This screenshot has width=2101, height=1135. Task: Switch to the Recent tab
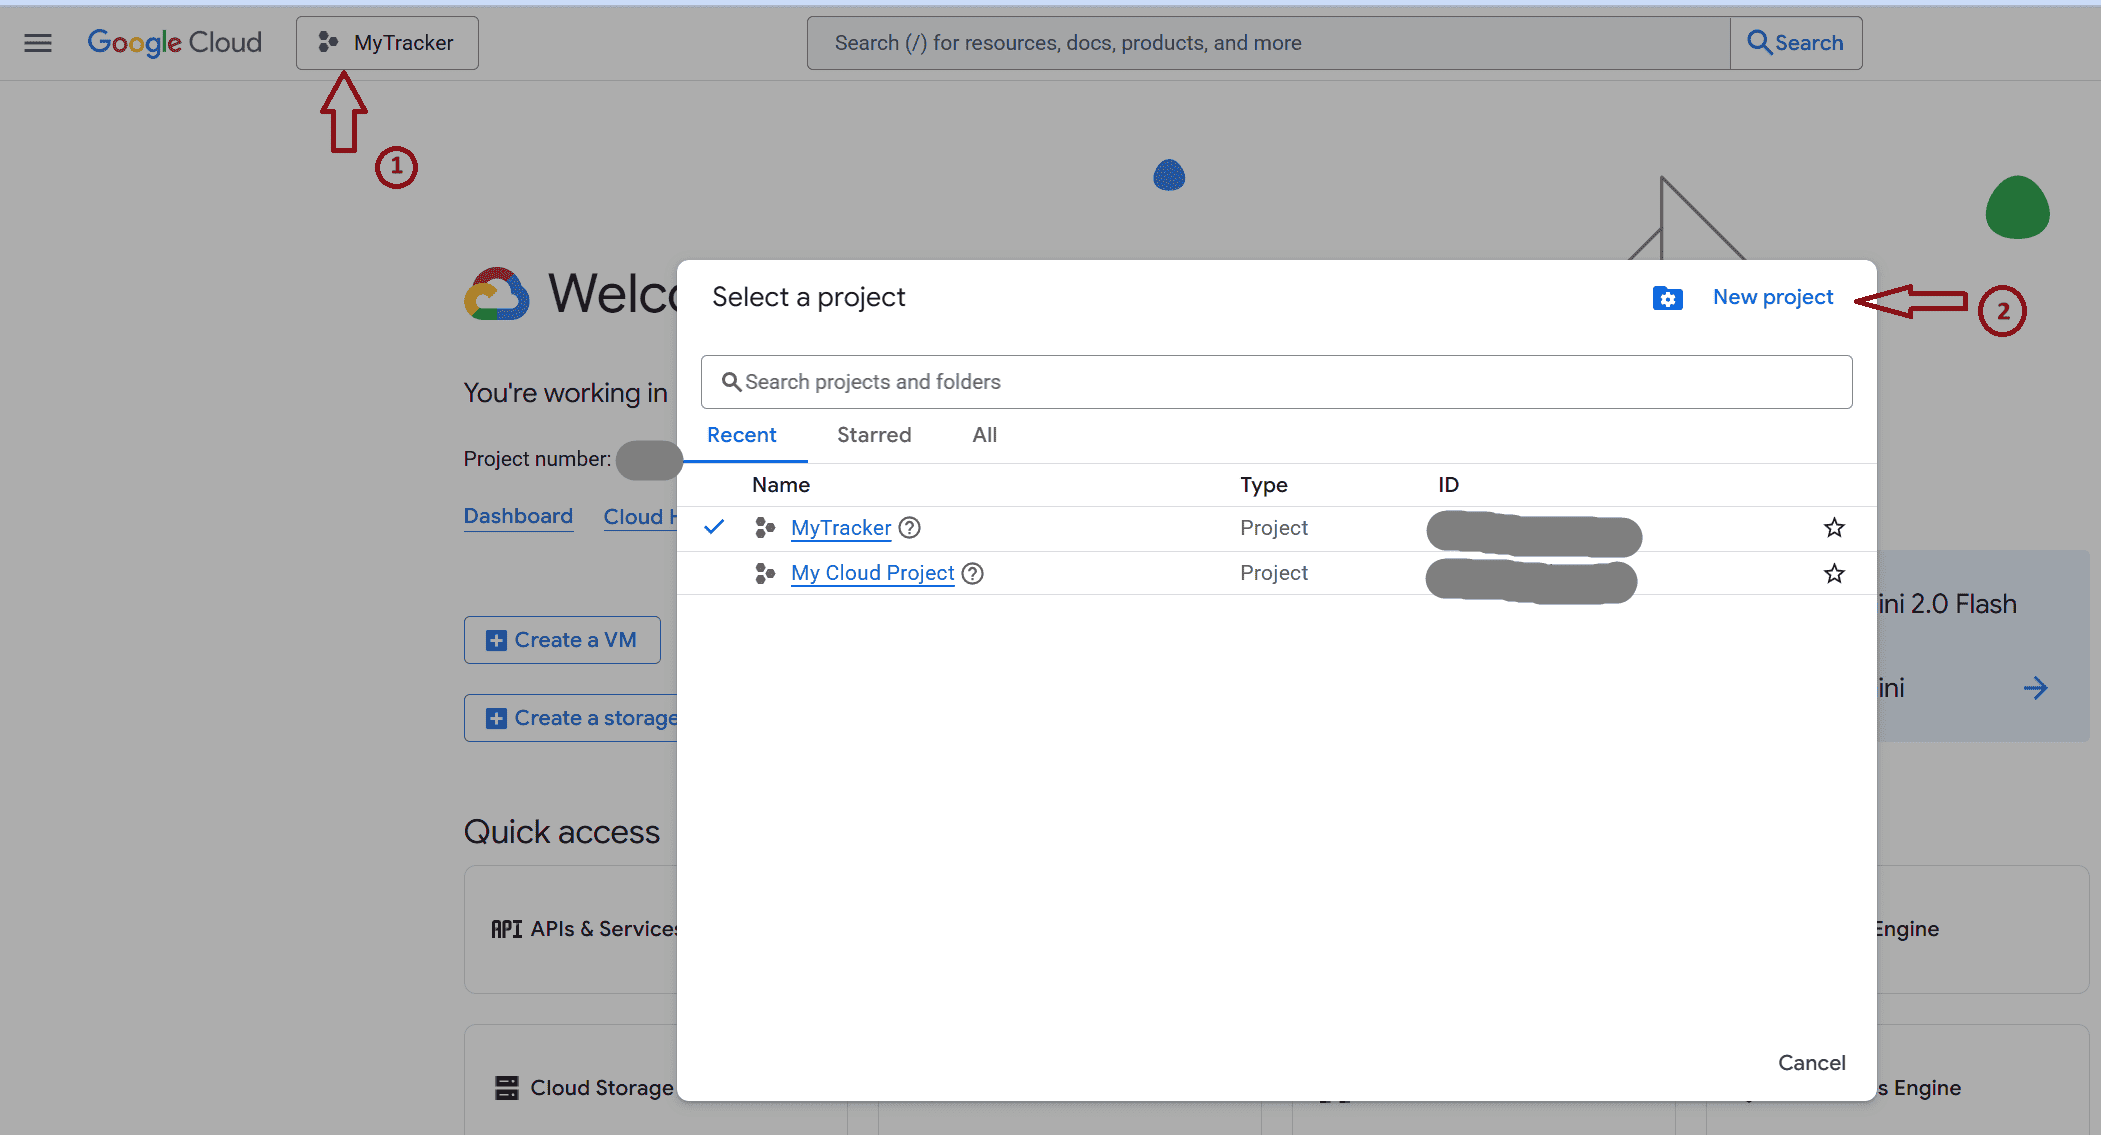coord(742,435)
